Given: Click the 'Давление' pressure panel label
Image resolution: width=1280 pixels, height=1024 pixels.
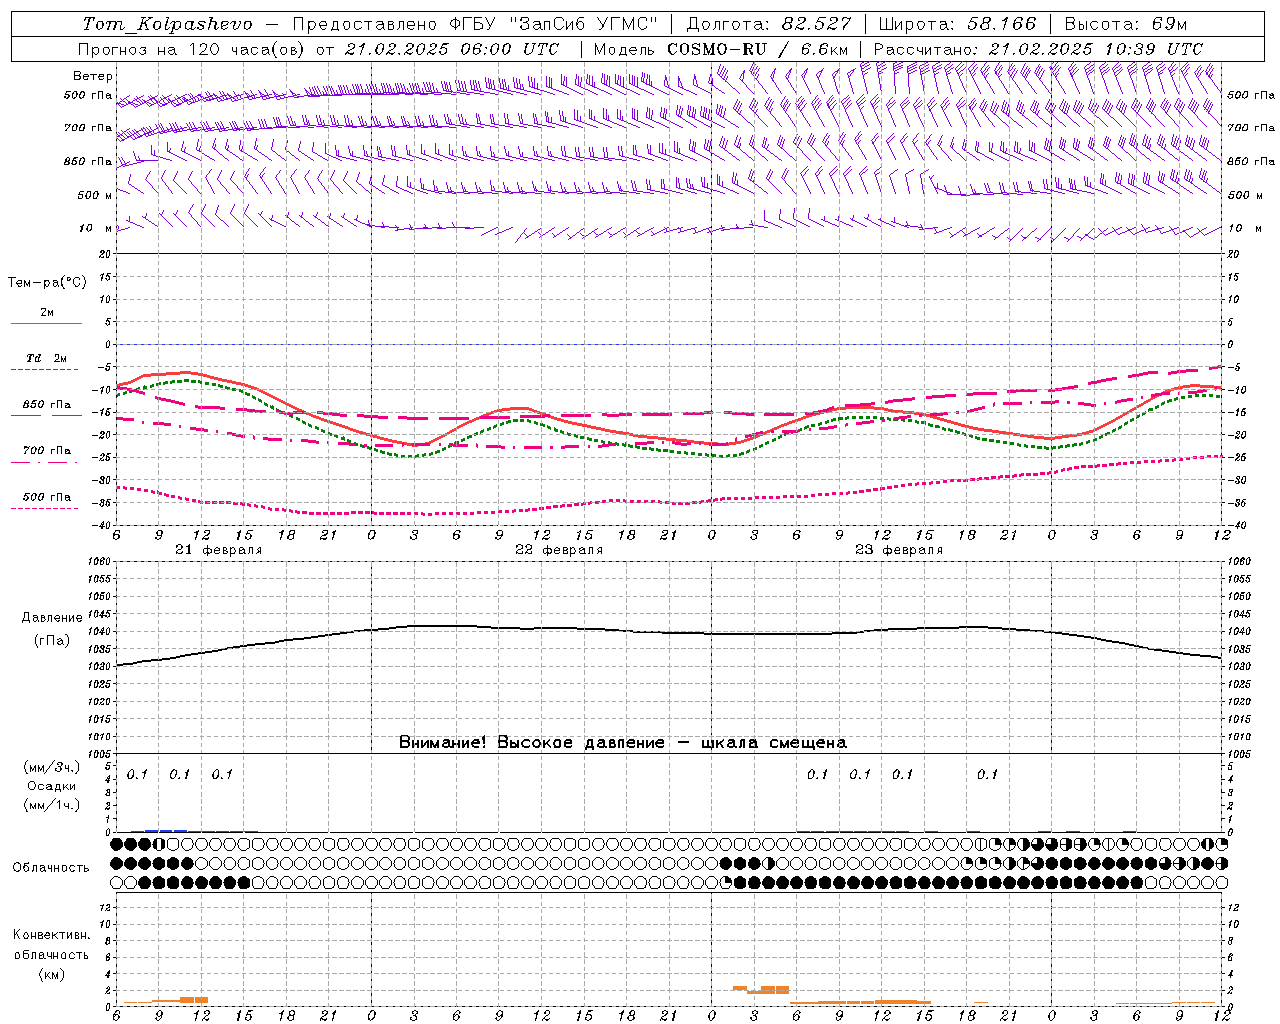Looking at the screenshot, I should tap(52, 618).
